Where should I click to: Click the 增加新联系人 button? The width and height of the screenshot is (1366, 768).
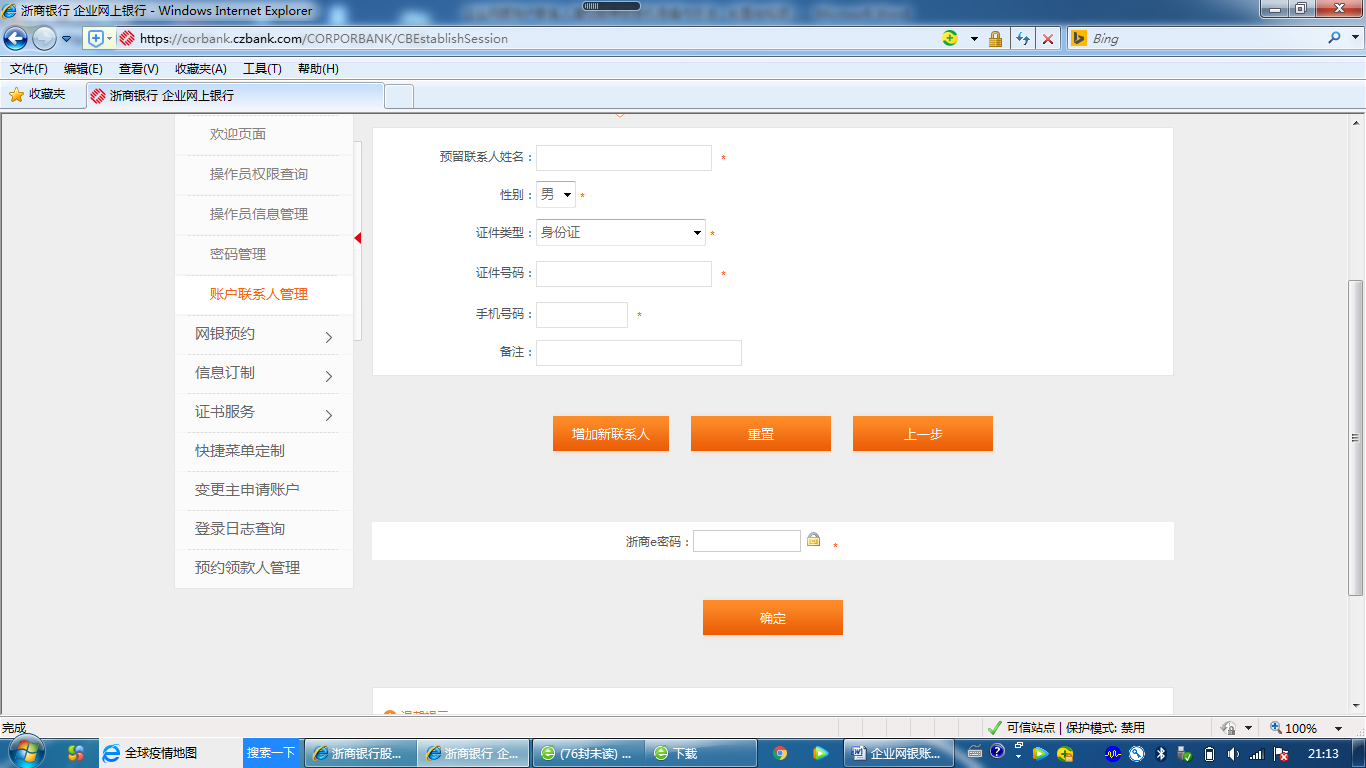point(611,434)
